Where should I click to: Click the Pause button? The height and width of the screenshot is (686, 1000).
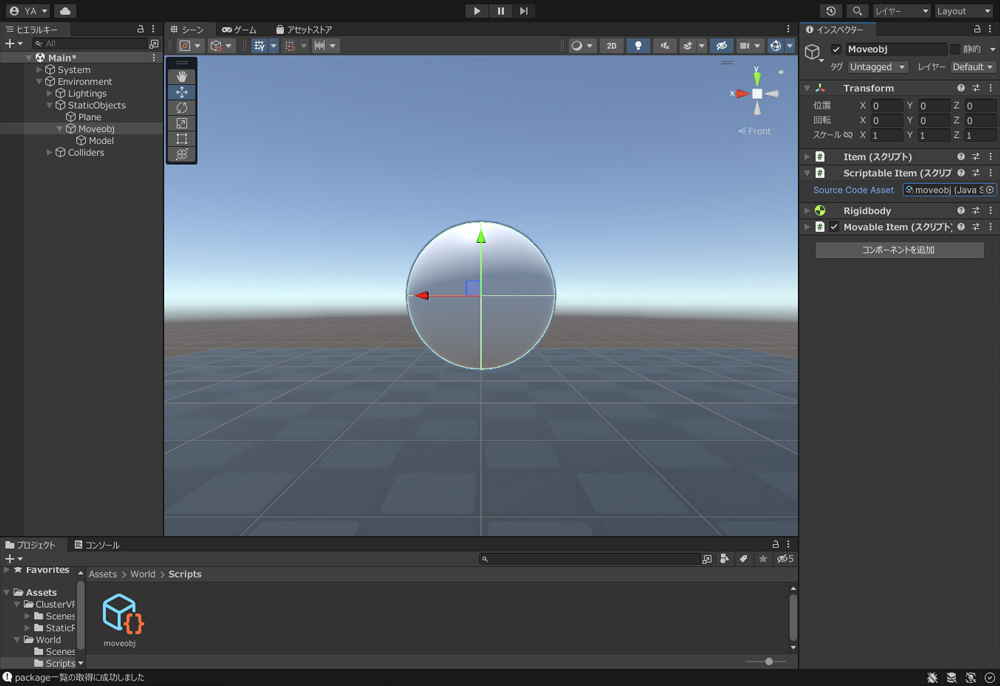(x=501, y=11)
